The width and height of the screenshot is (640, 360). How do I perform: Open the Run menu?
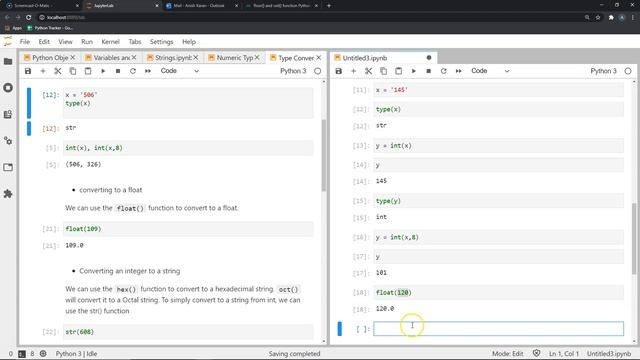click(87, 42)
